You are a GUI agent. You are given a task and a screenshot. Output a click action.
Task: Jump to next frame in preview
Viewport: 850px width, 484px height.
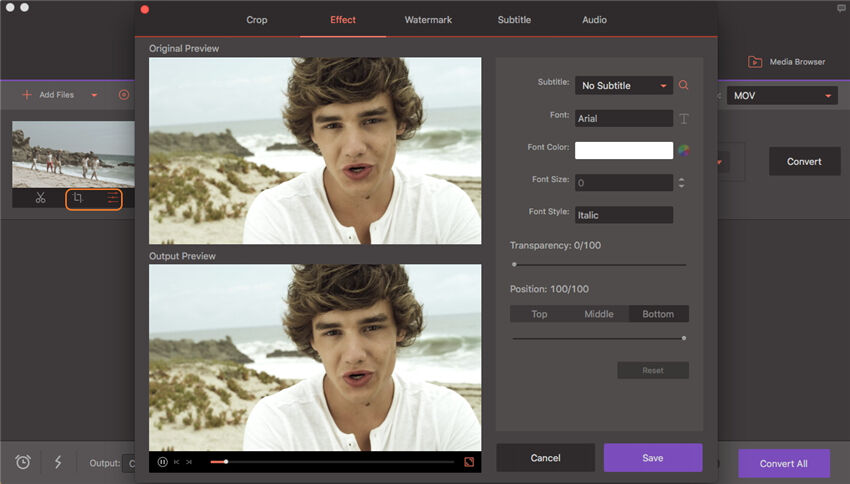click(x=189, y=462)
